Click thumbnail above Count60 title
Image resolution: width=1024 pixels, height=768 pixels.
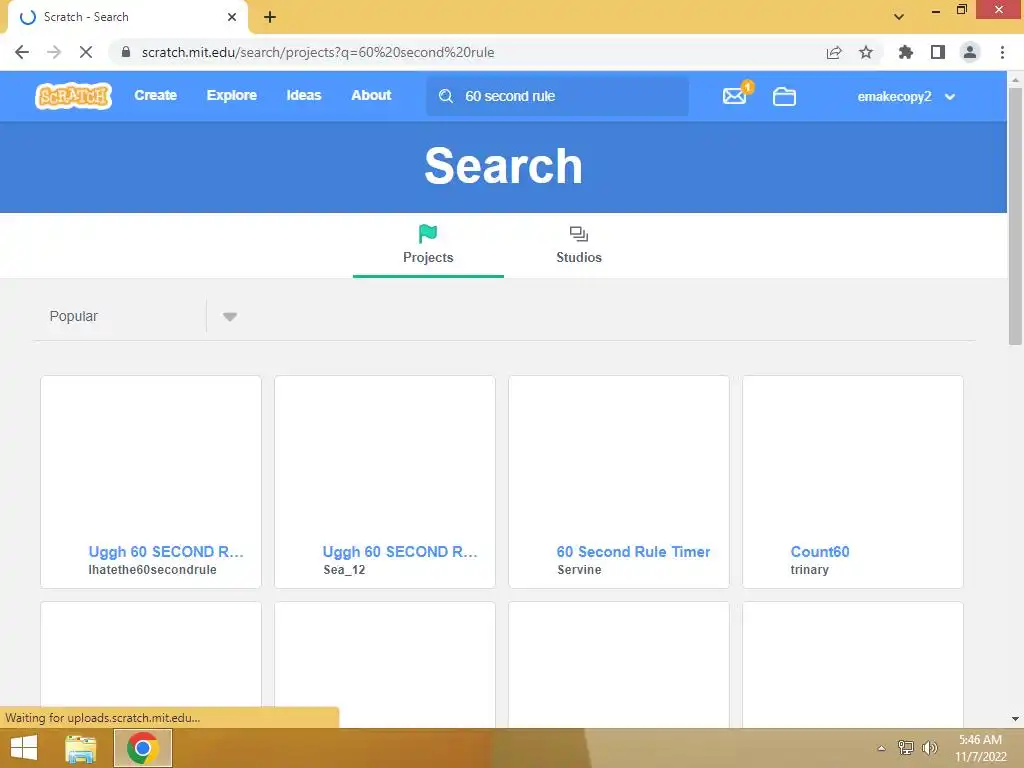tap(852, 458)
